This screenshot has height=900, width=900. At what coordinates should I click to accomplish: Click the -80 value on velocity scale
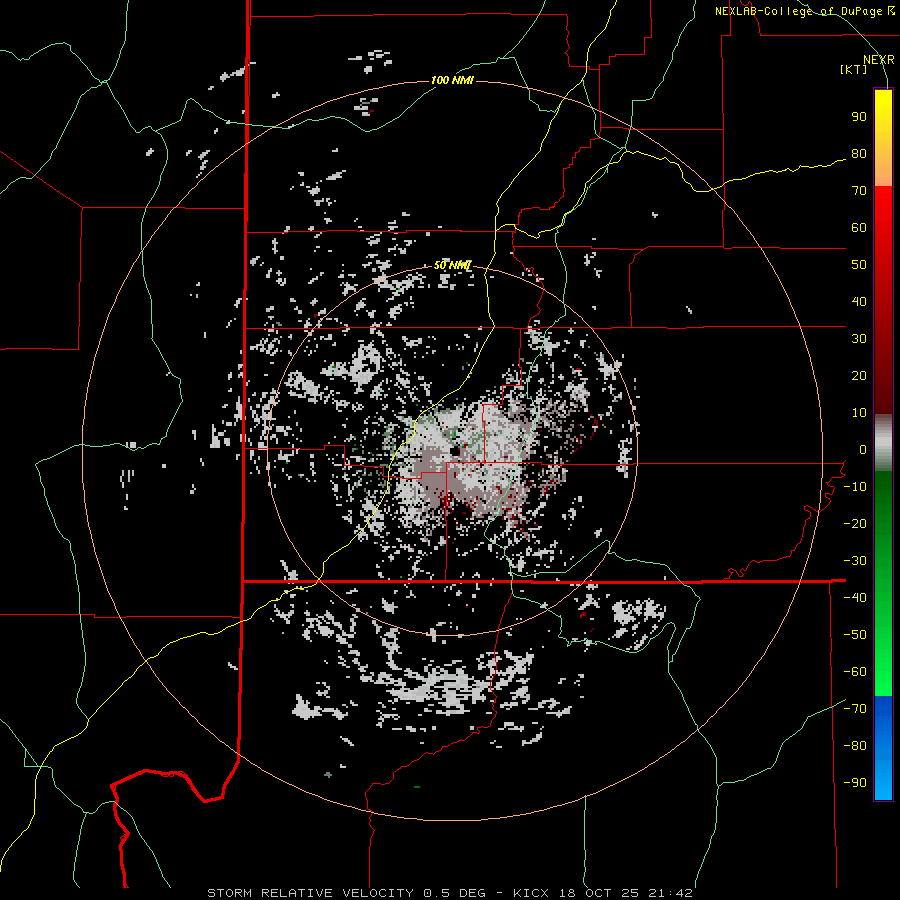pos(855,746)
